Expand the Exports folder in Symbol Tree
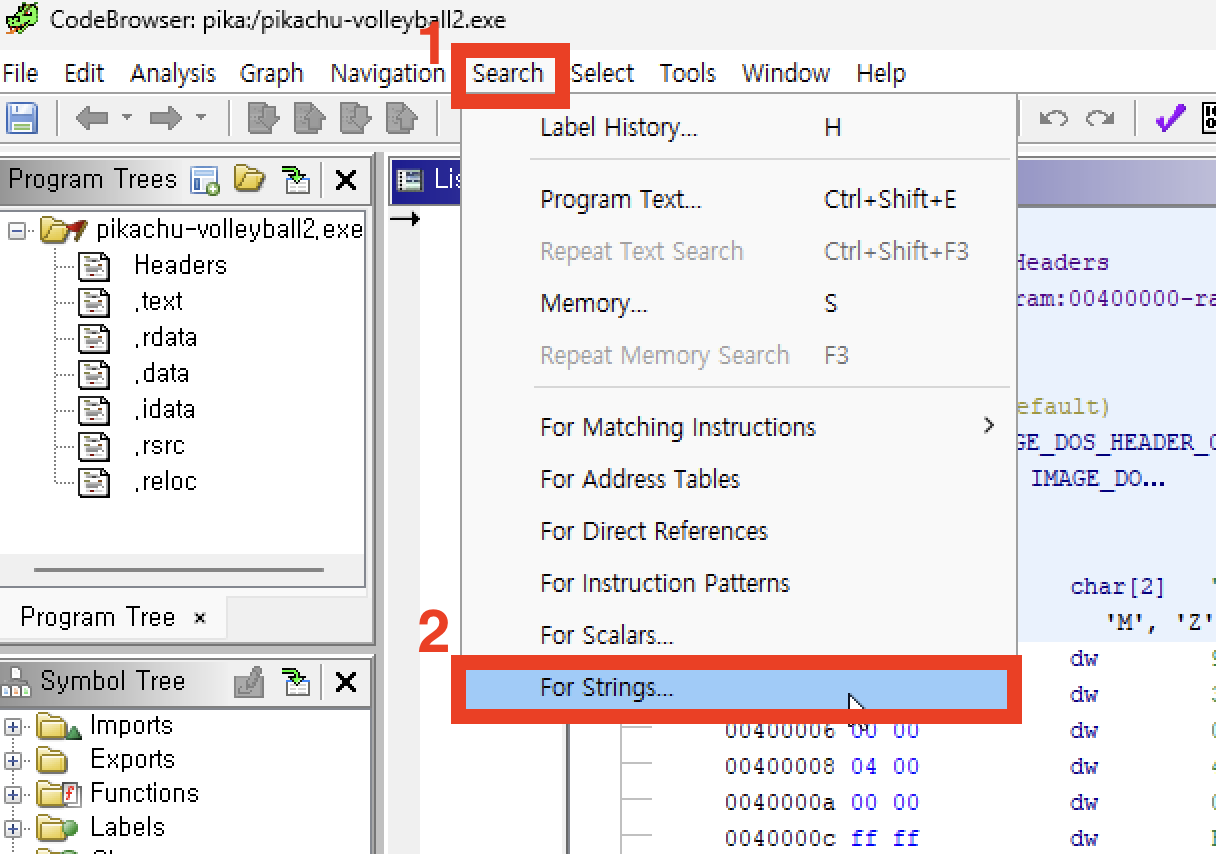This screenshot has width=1216, height=854. pos(12,761)
